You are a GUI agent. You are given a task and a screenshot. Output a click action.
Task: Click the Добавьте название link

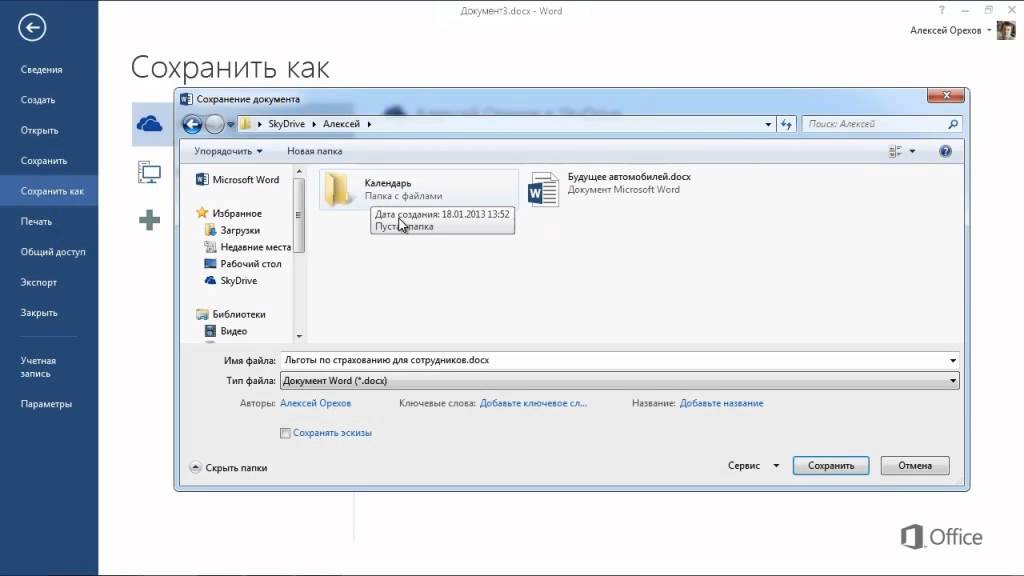[x=722, y=404]
